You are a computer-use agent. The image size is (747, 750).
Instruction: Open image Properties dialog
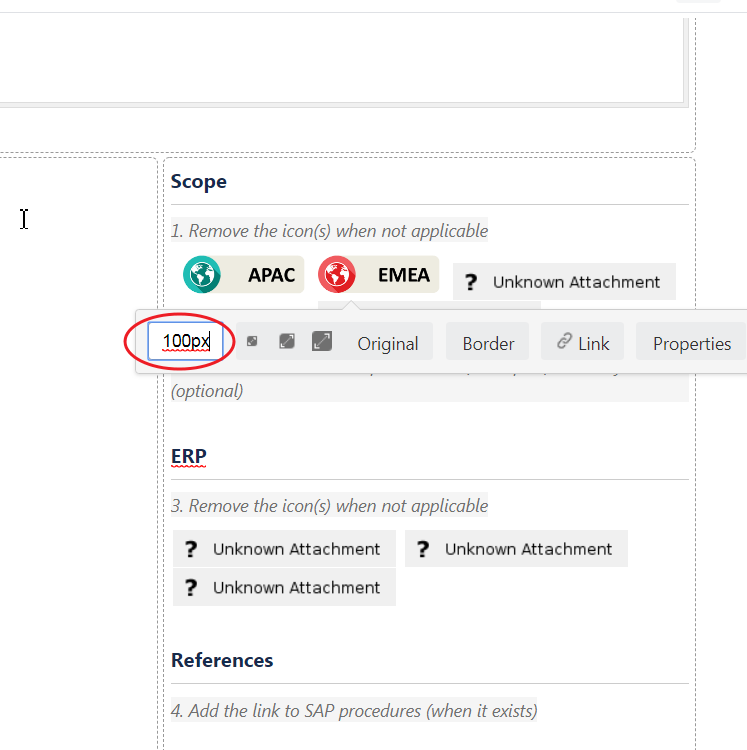[691, 343]
